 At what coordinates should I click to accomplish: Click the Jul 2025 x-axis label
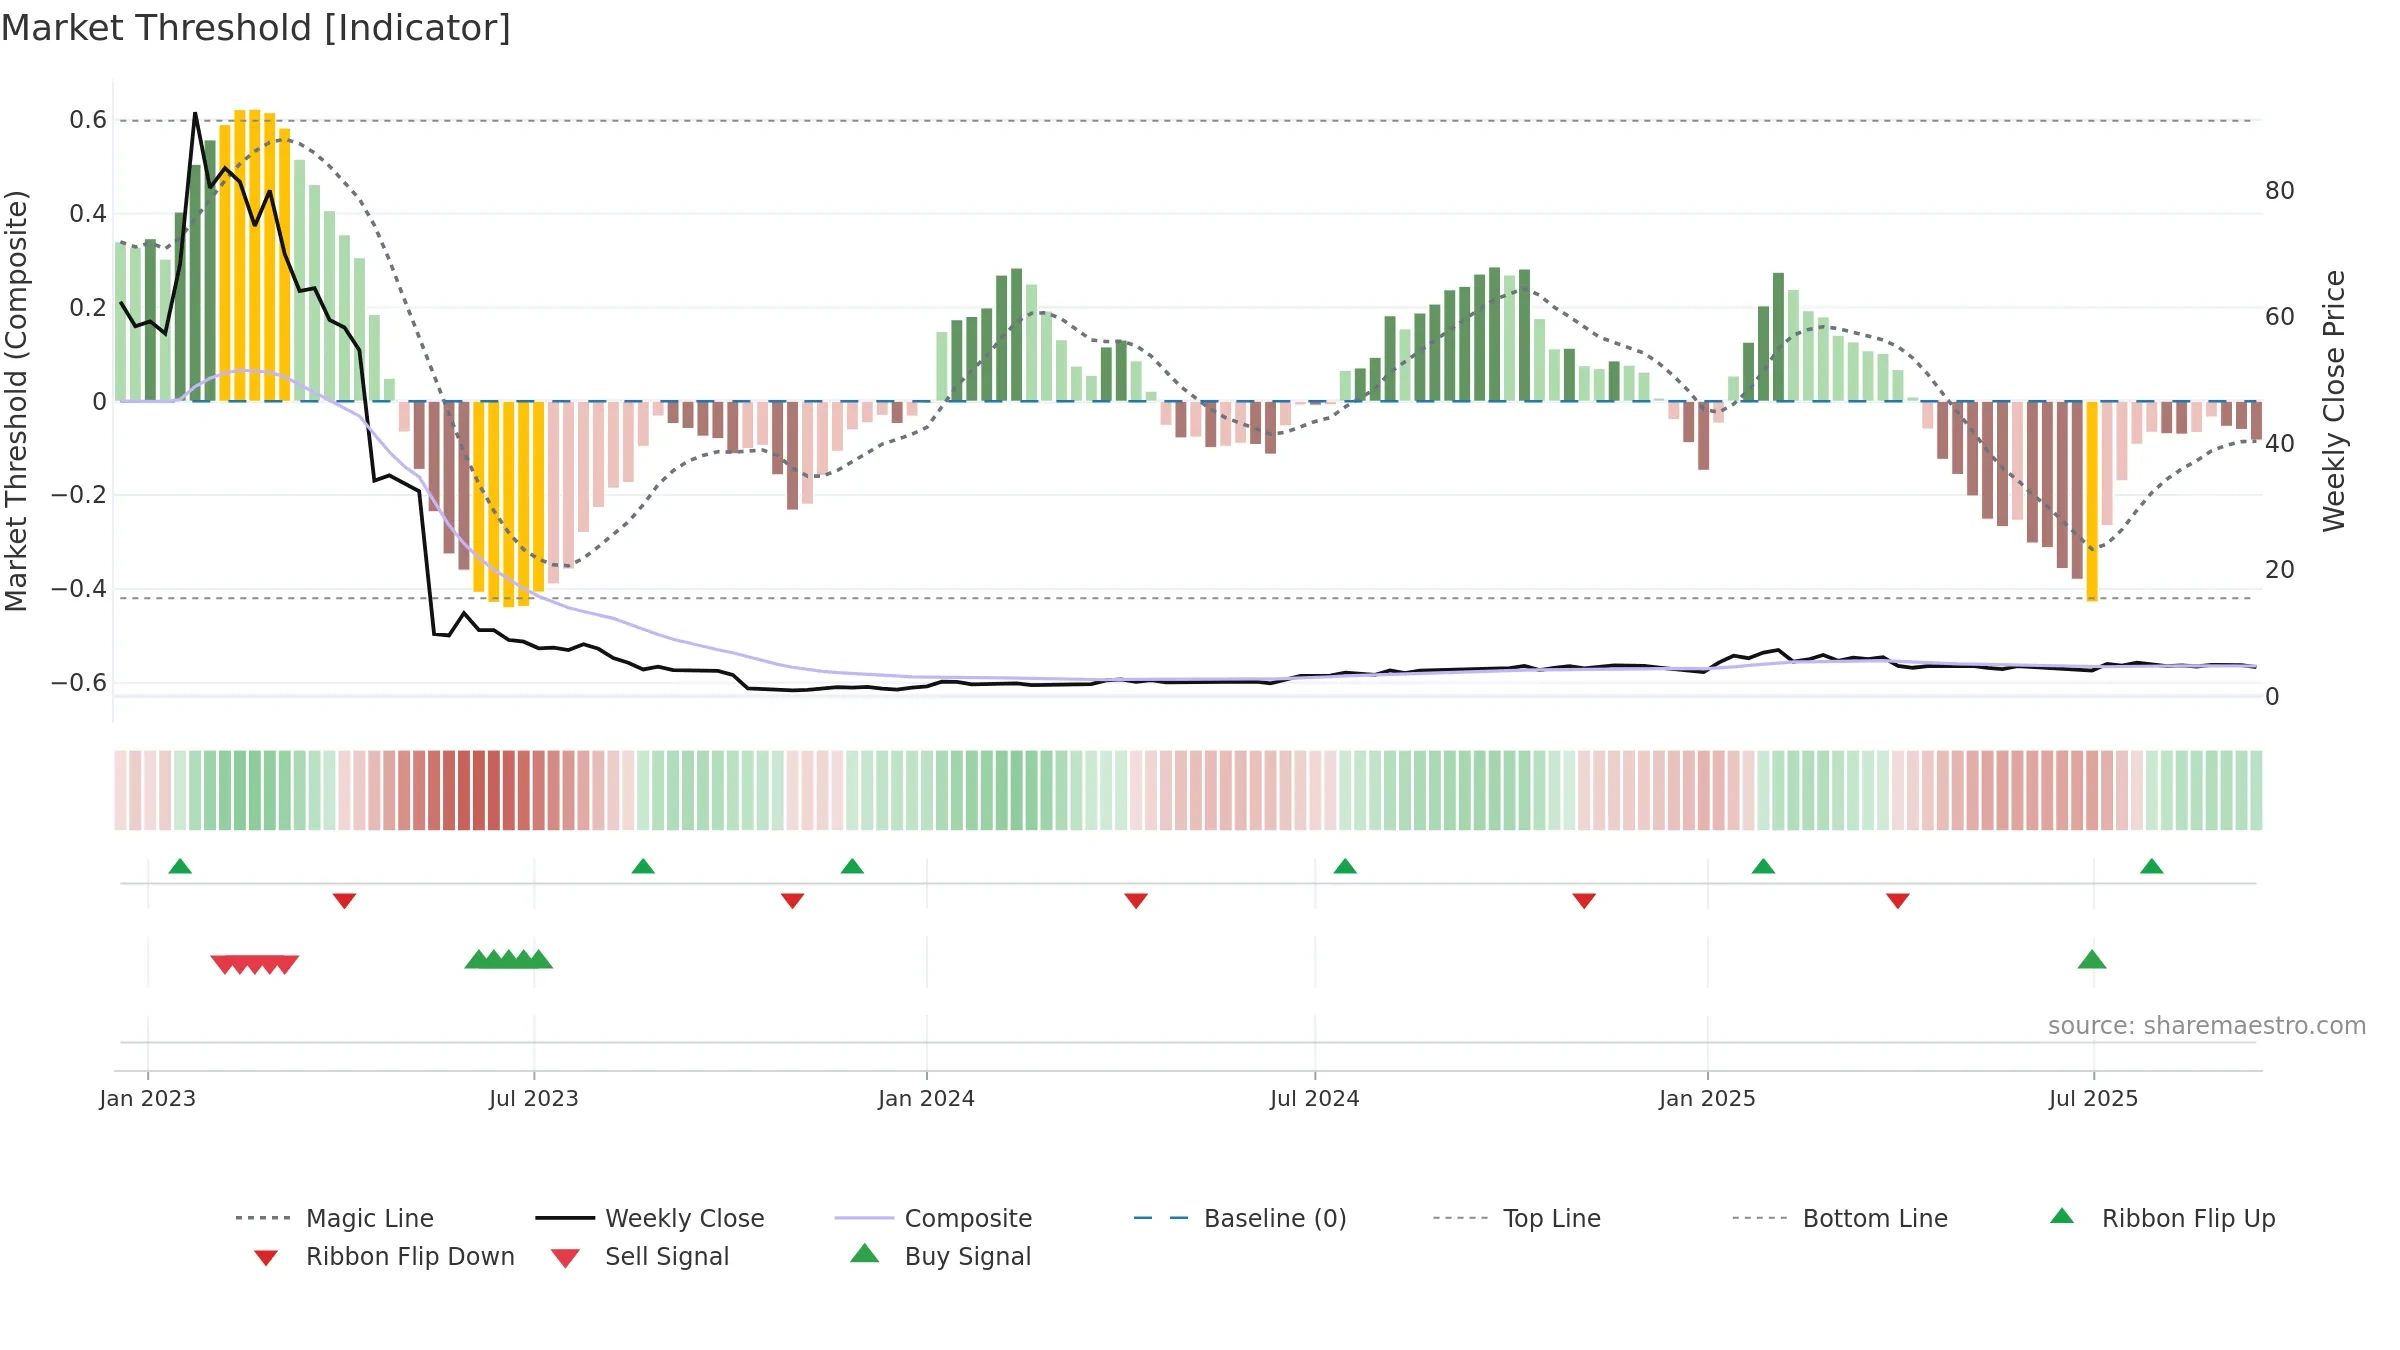pos(2094,1098)
